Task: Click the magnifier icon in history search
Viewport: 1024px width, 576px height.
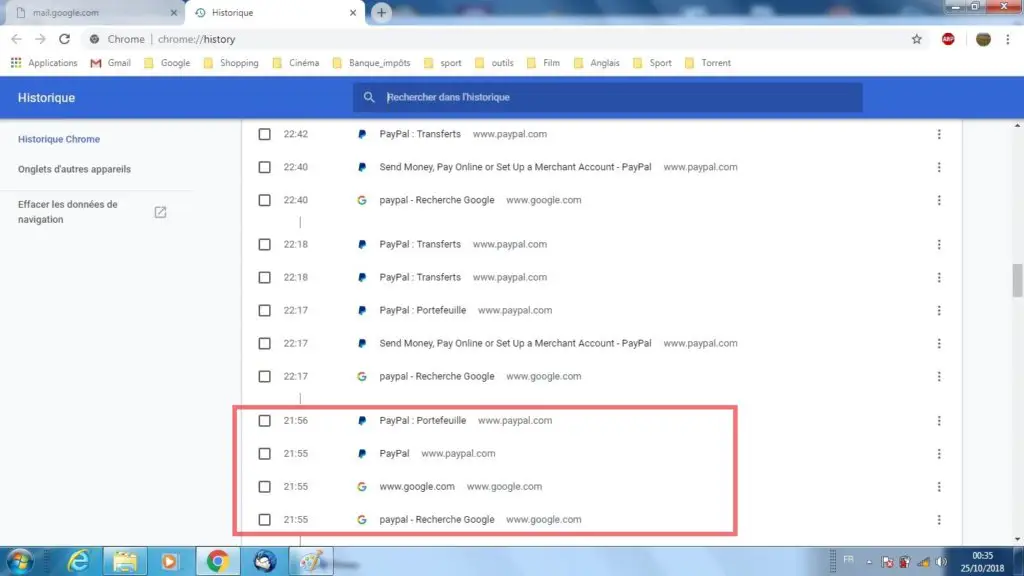Action: click(369, 97)
